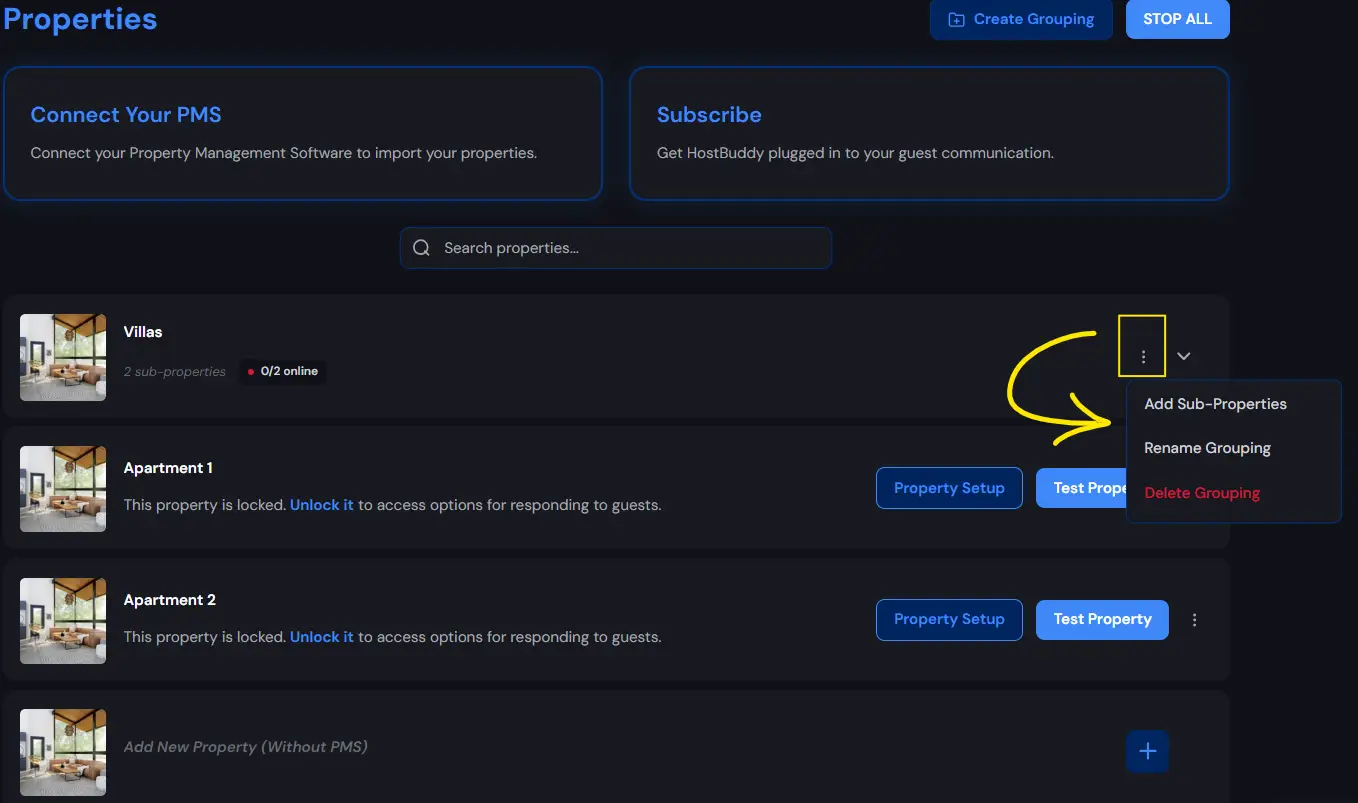Image resolution: width=1358 pixels, height=803 pixels.
Task: Select Add Sub-Properties from the menu
Action: coord(1216,403)
